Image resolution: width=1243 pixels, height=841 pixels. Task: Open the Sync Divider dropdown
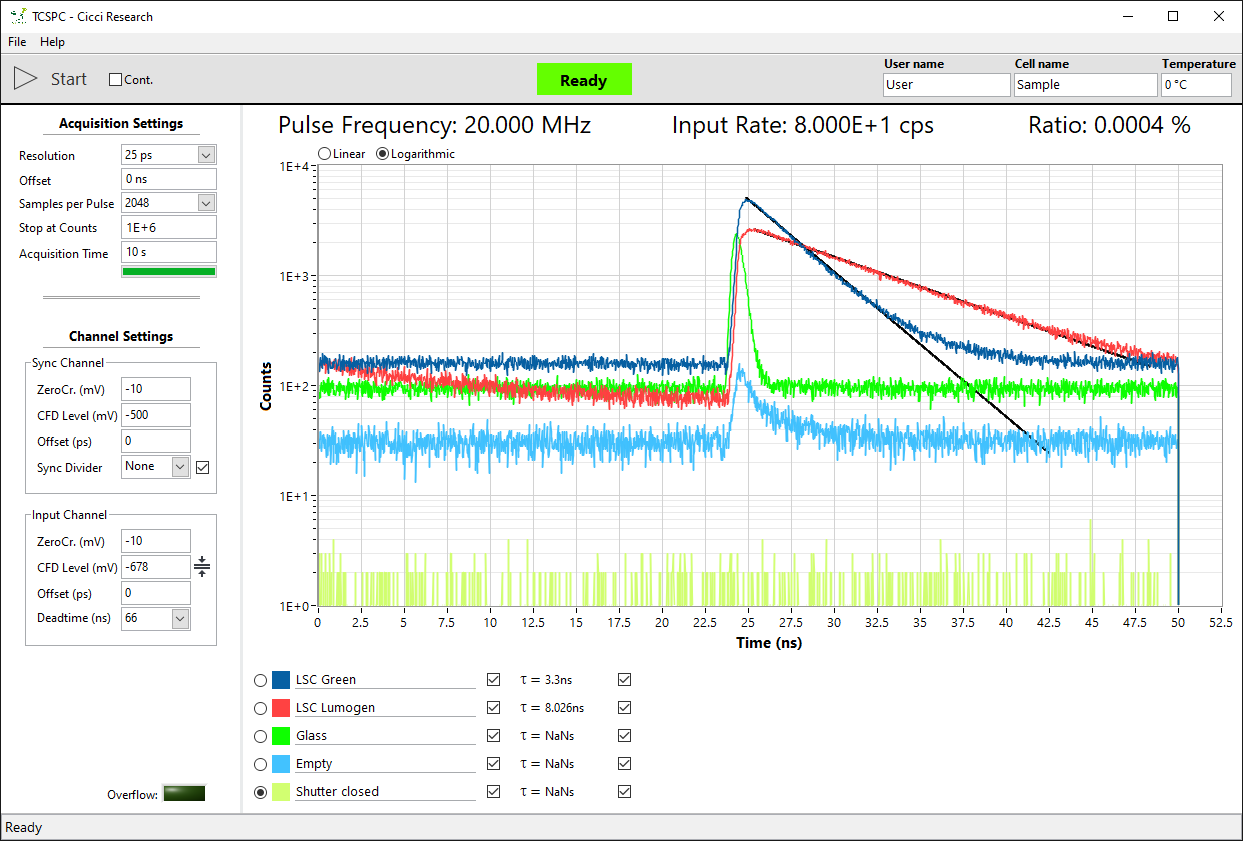pos(180,467)
